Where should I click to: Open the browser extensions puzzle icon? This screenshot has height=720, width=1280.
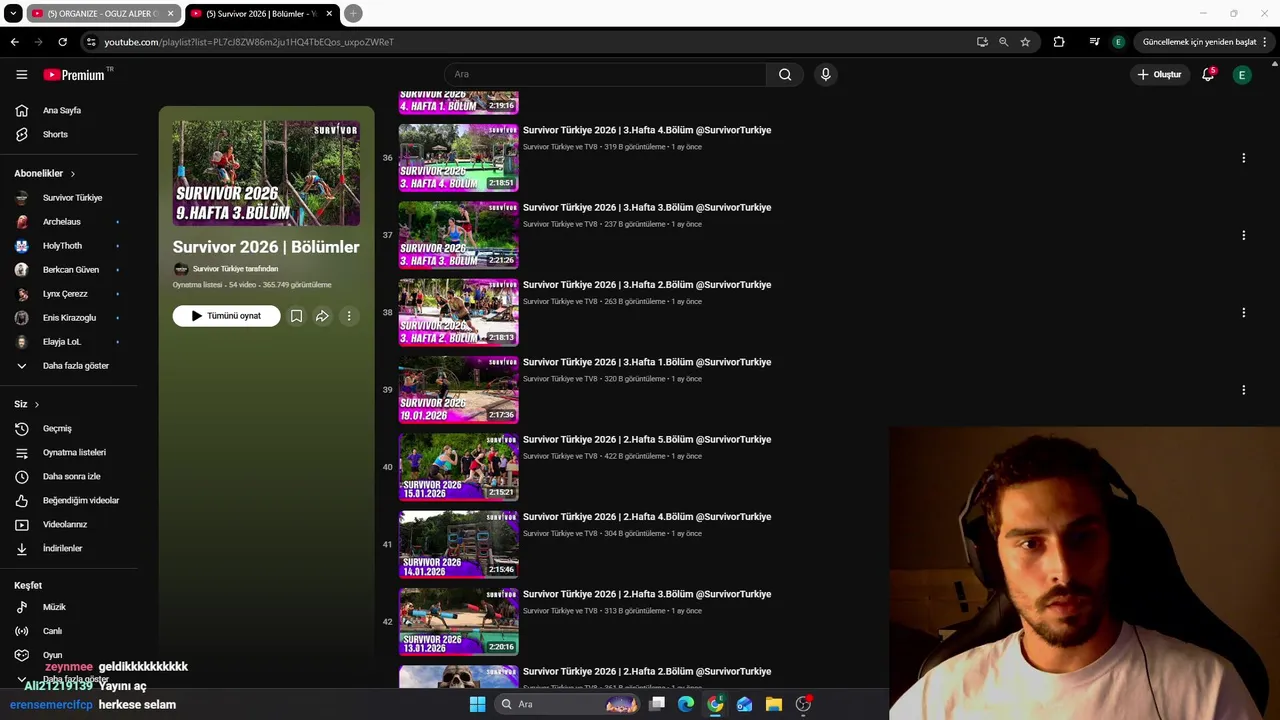[x=1059, y=42]
